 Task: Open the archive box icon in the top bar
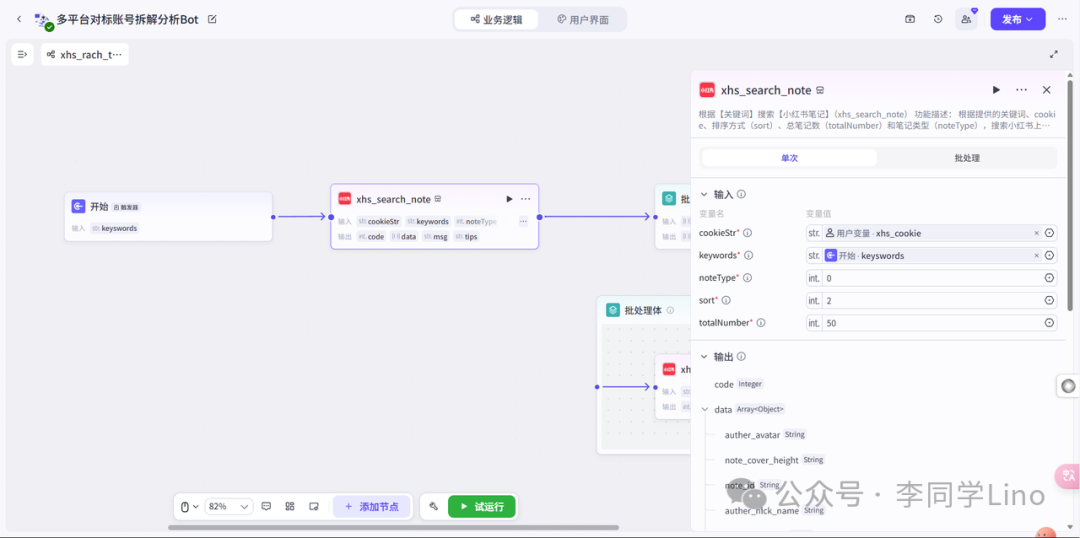[910, 19]
